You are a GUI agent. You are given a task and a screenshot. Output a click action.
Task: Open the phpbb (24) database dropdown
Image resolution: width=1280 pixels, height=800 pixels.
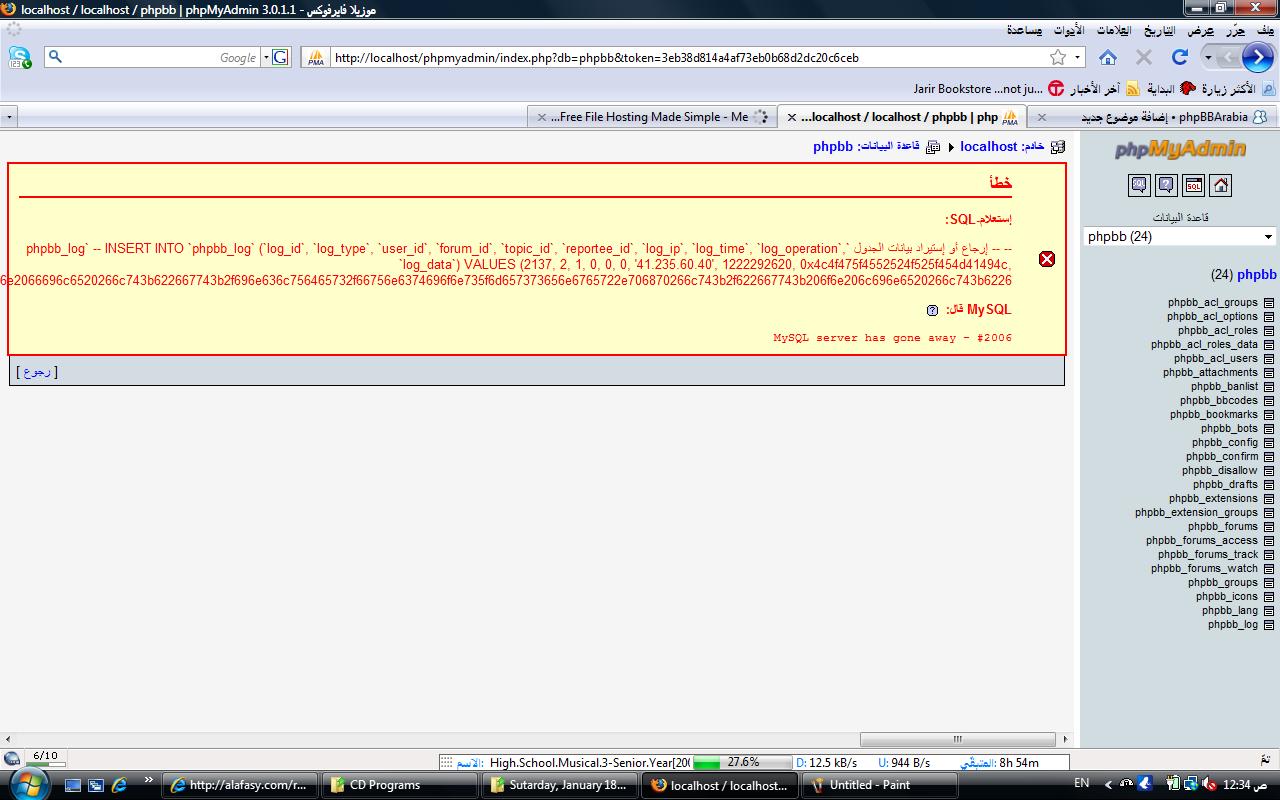1180,237
